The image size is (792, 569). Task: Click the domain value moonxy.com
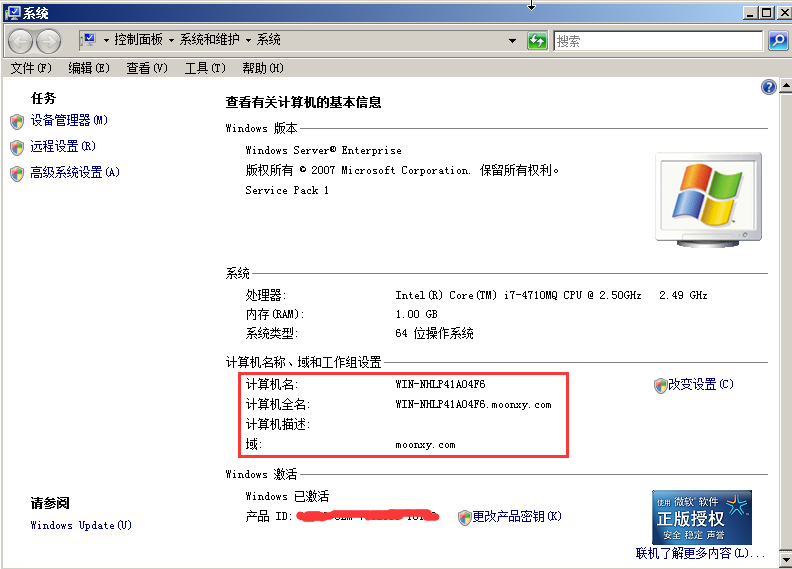425,445
